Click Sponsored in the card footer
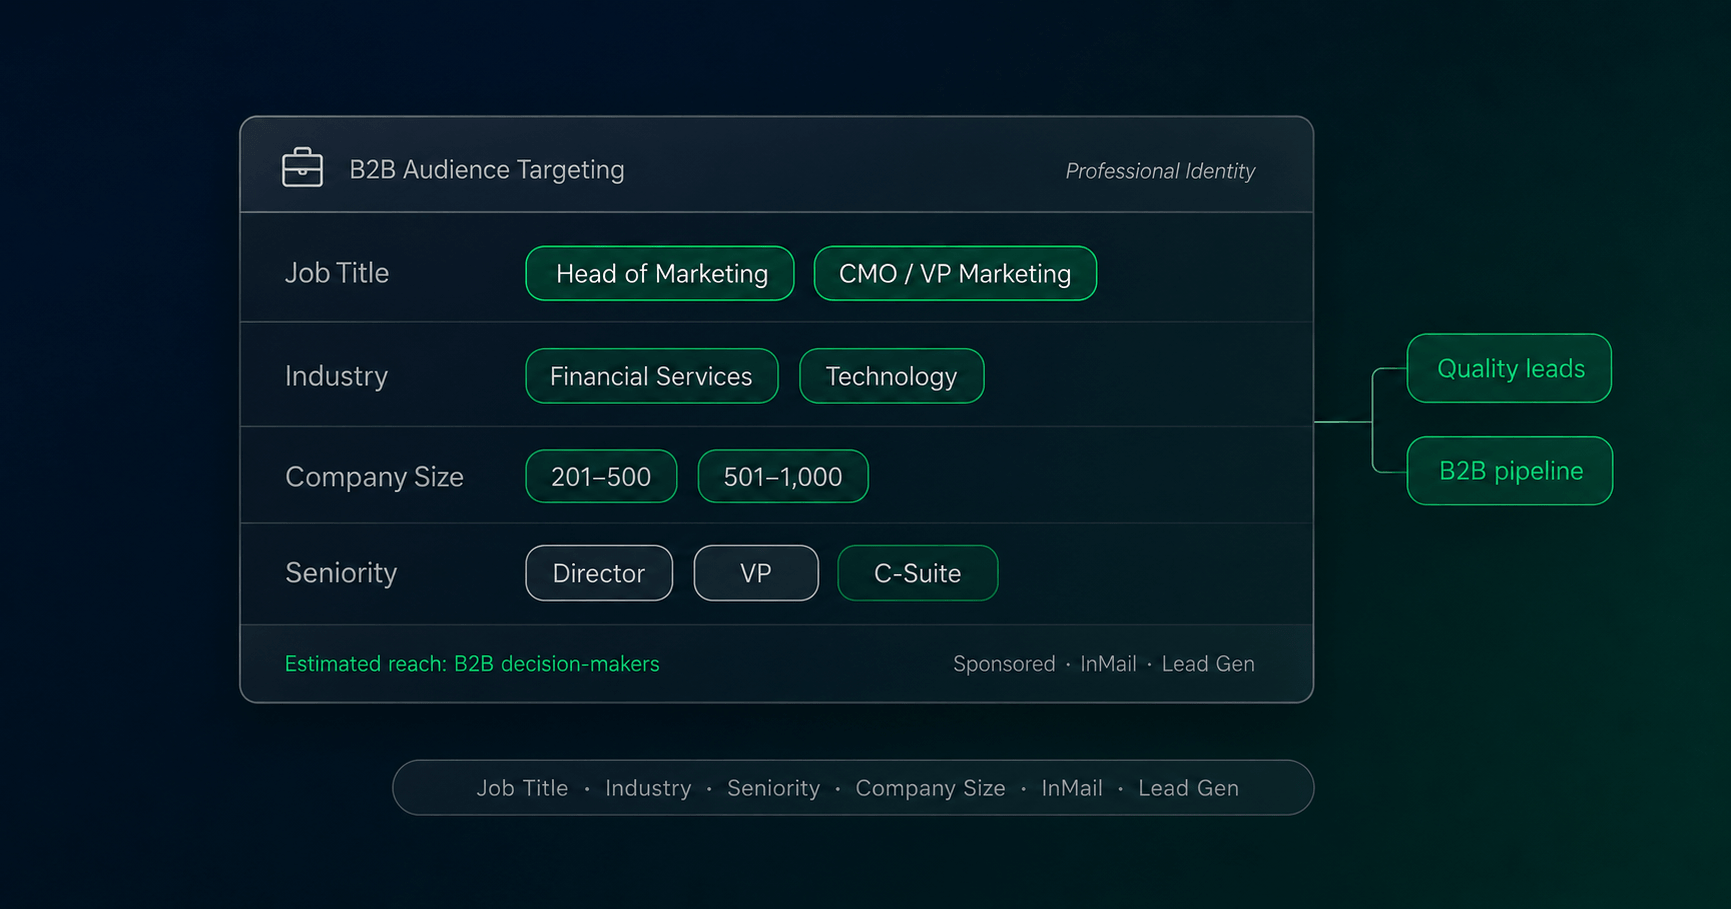The height and width of the screenshot is (909, 1731). (1004, 664)
